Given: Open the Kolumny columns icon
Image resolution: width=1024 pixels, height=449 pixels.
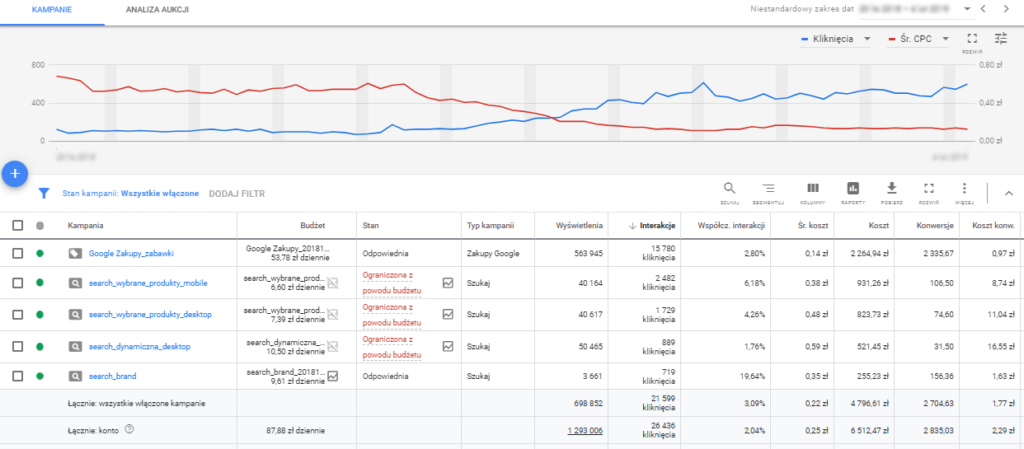Looking at the screenshot, I should coord(813,190).
